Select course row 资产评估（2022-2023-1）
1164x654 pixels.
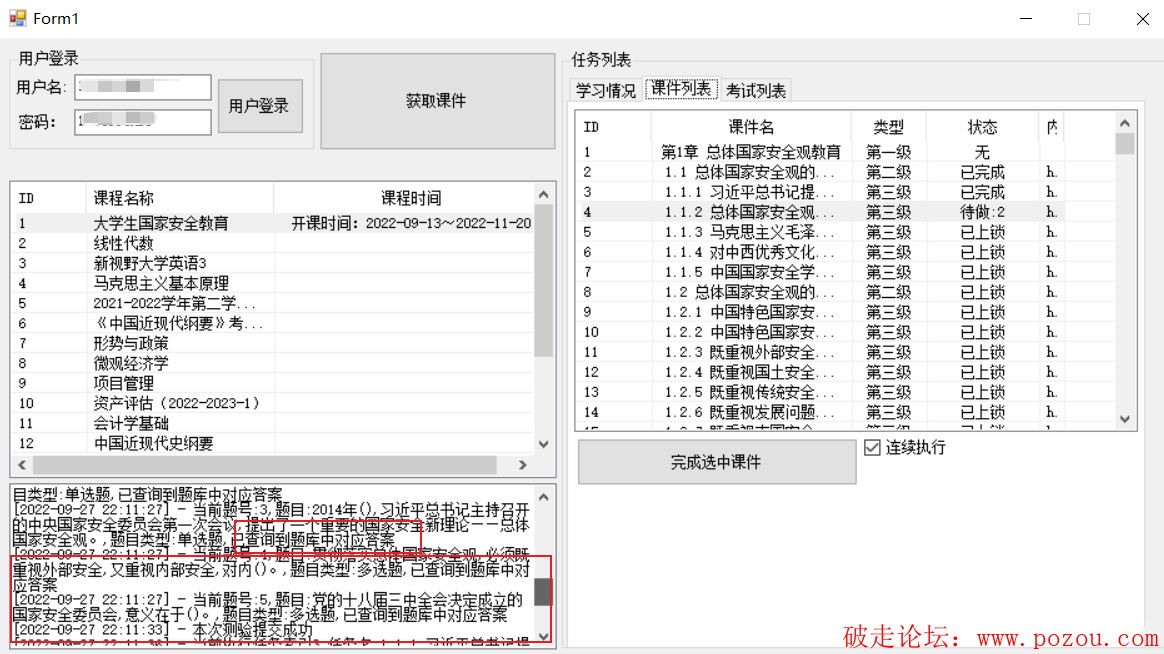coord(274,403)
